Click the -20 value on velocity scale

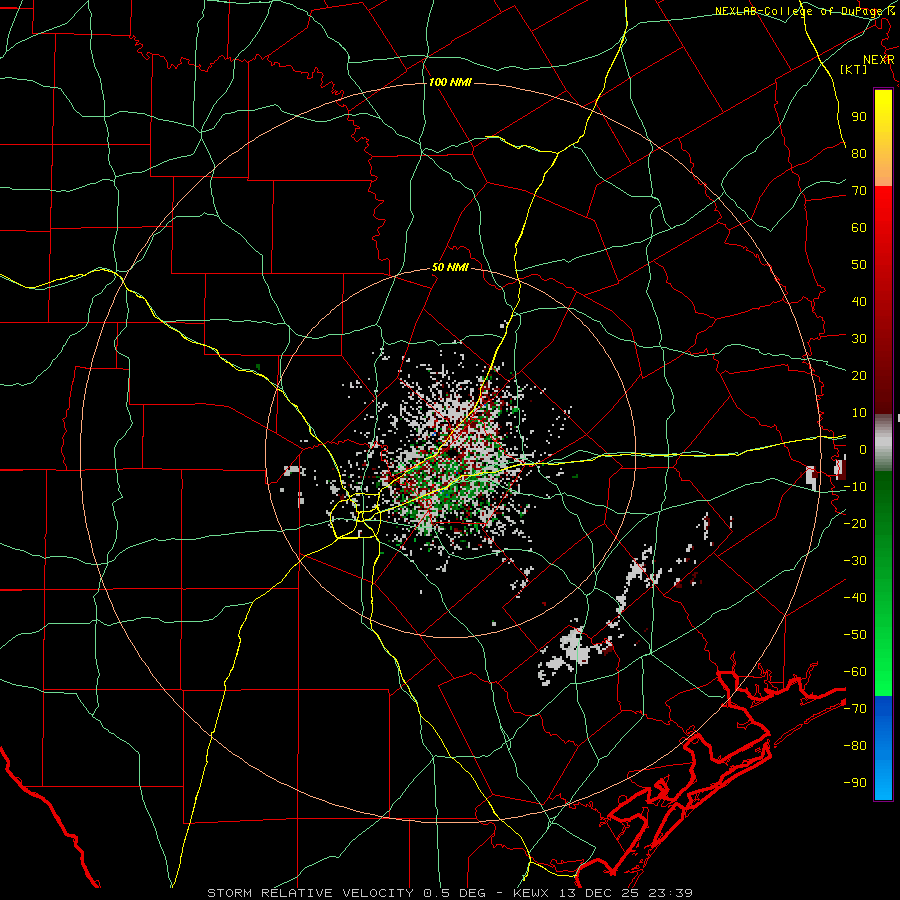coord(855,523)
